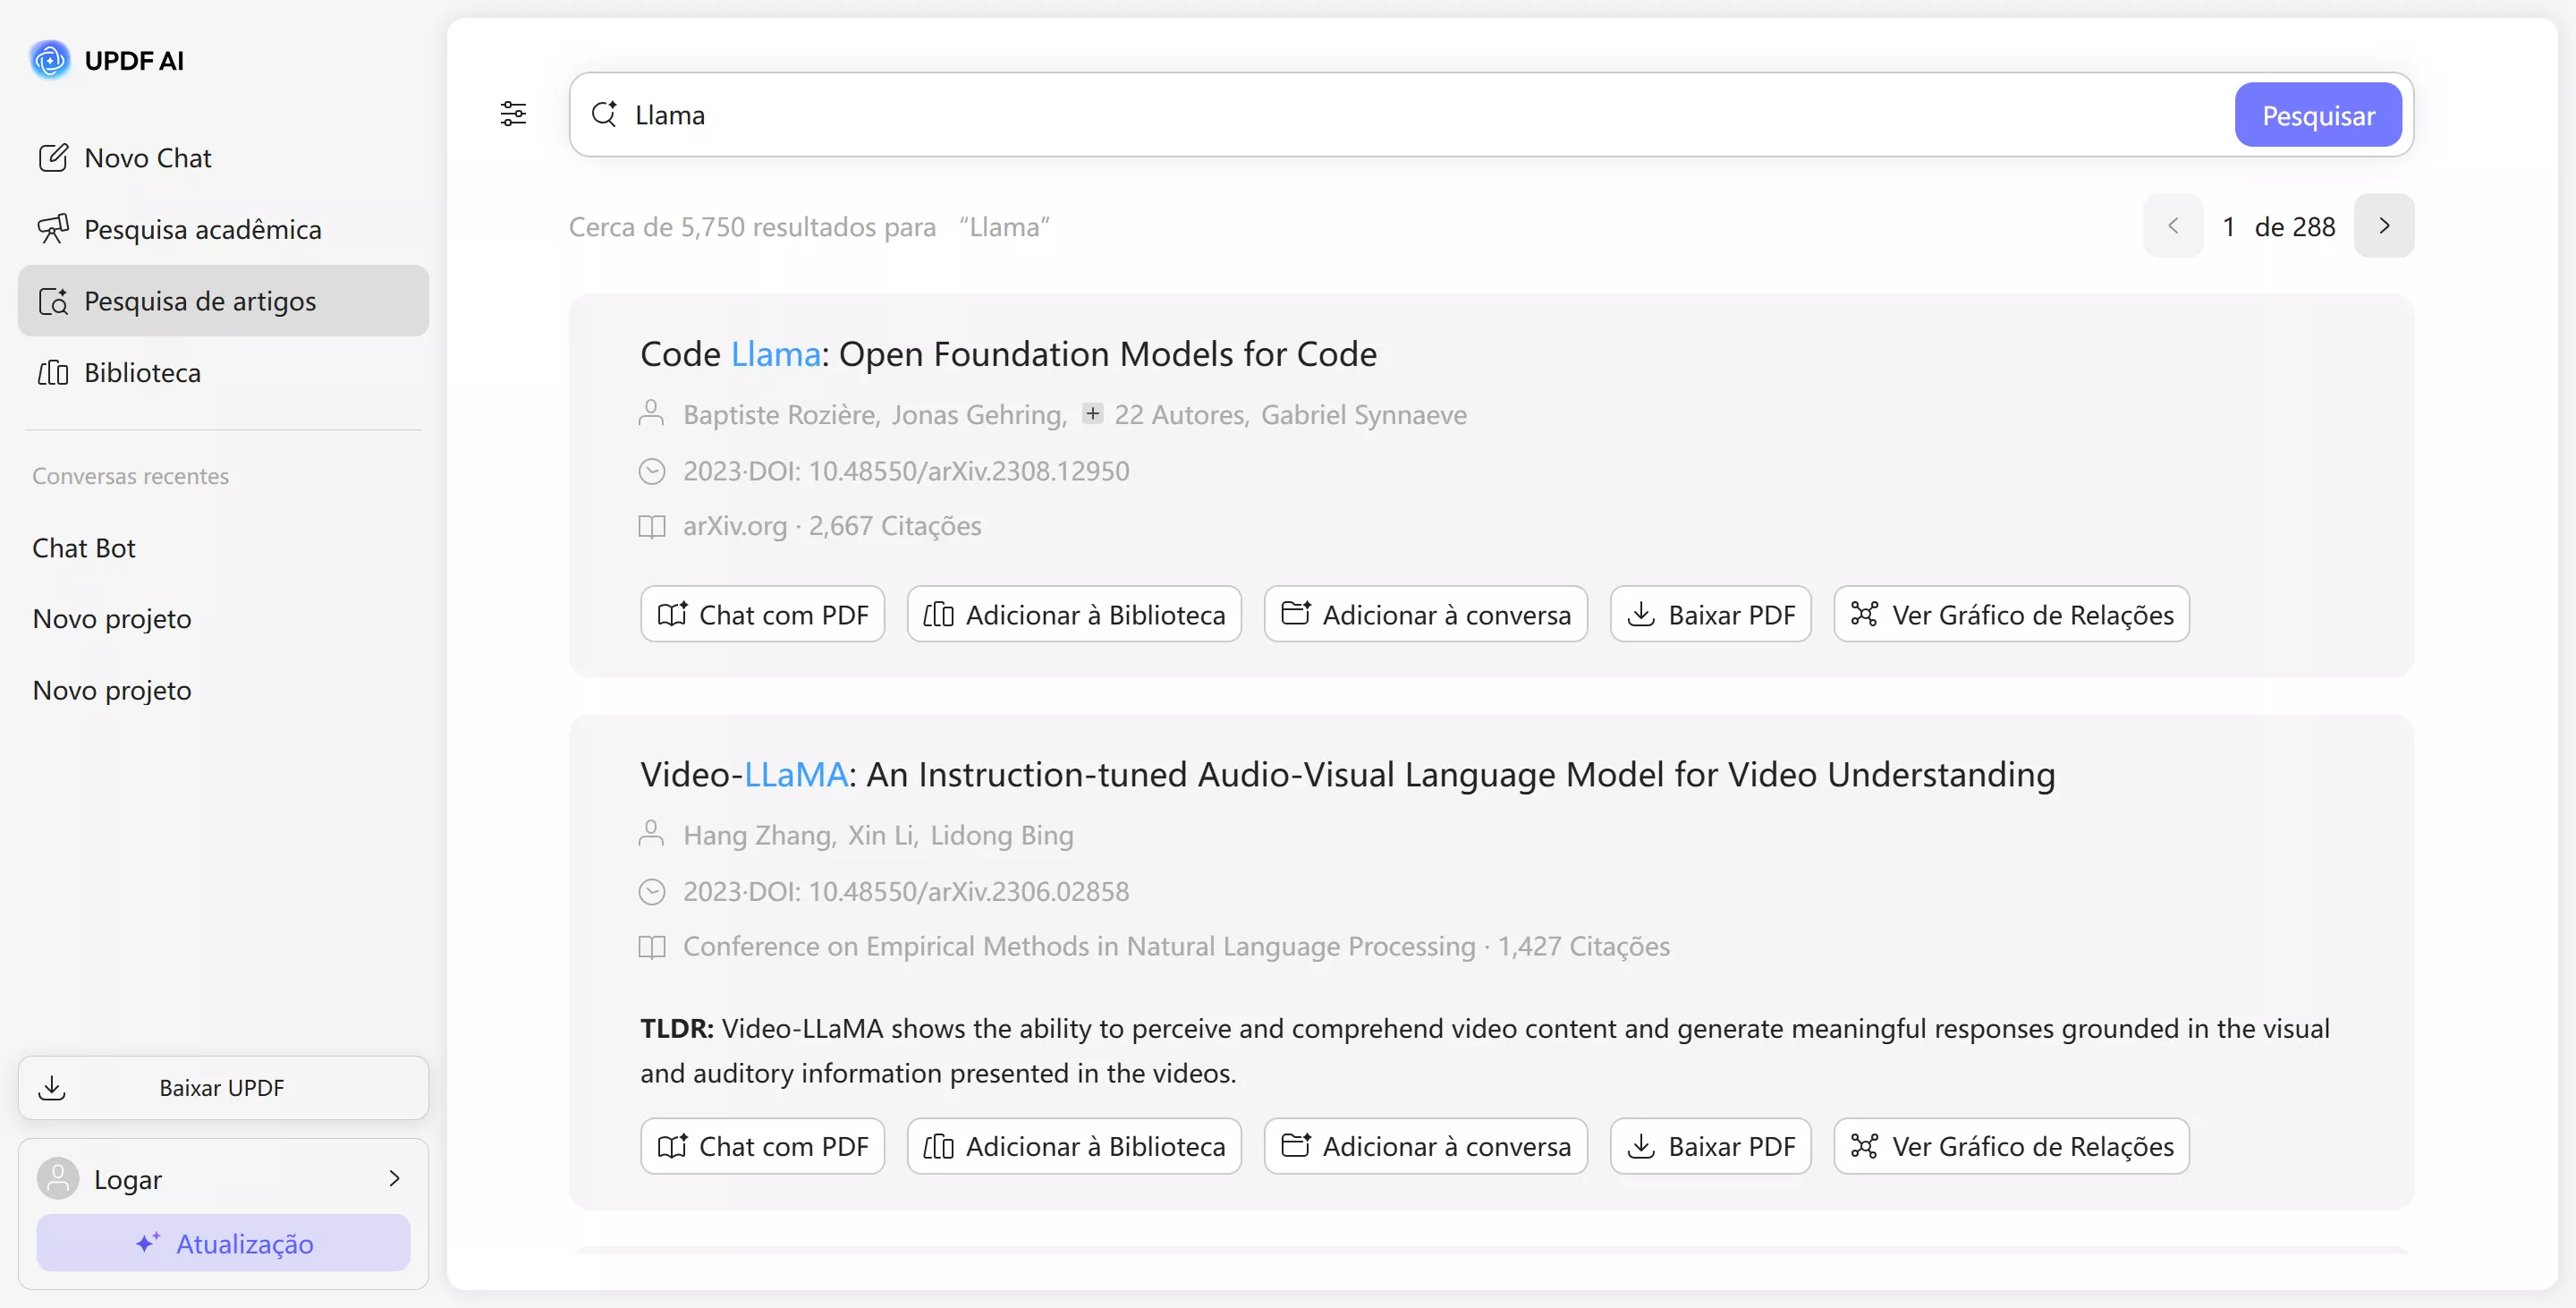Add Code Llama paper to Biblioteca
This screenshot has width=2576, height=1308.
coord(1074,614)
